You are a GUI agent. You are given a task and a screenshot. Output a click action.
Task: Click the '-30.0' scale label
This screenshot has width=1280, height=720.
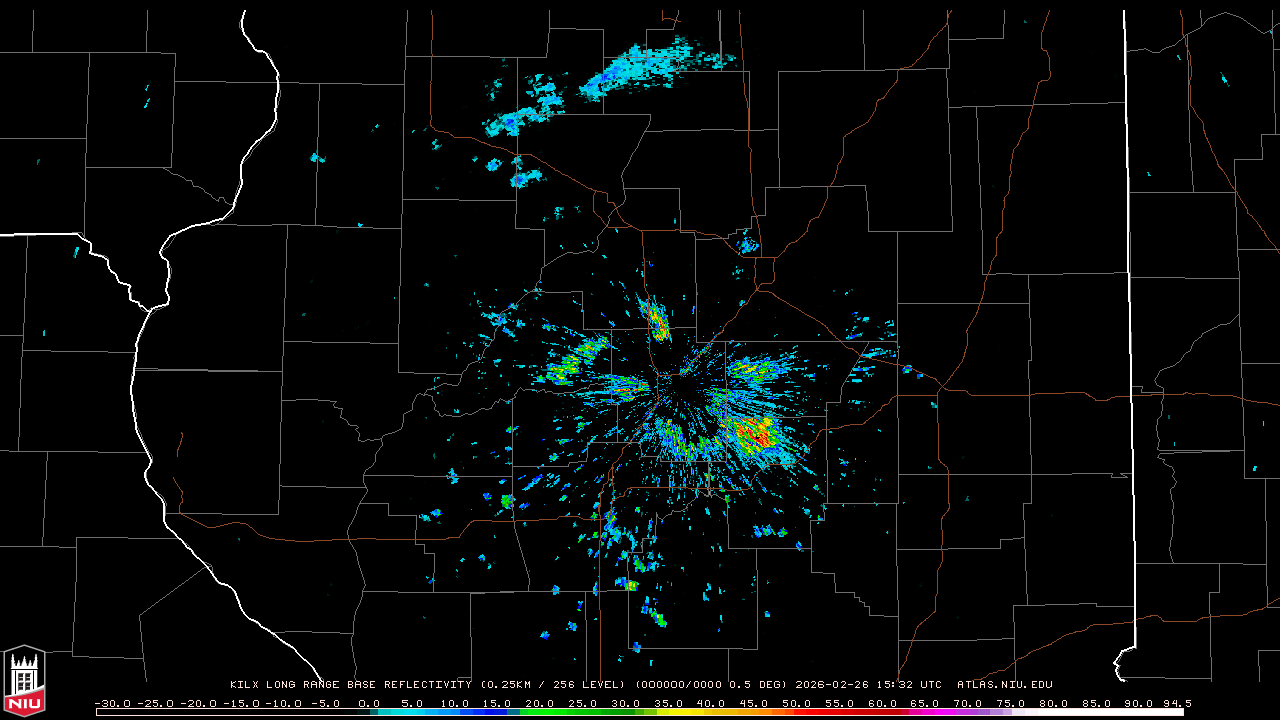pyautogui.click(x=112, y=703)
